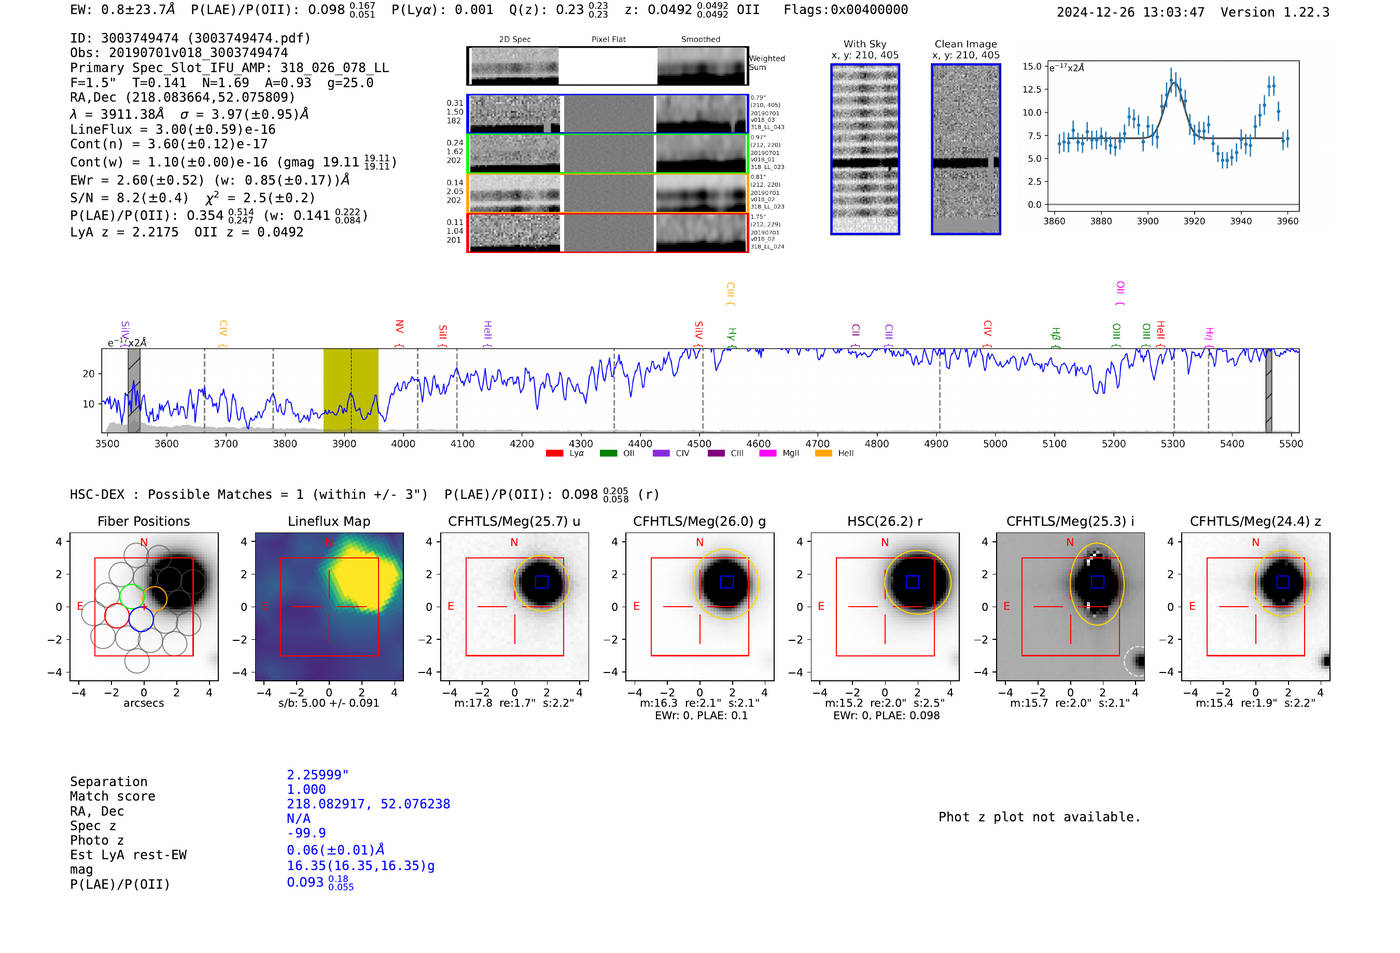The image size is (1400, 953).
Task: Click the Obs: 20190701v018_3003749474 text
Action: click(179, 53)
